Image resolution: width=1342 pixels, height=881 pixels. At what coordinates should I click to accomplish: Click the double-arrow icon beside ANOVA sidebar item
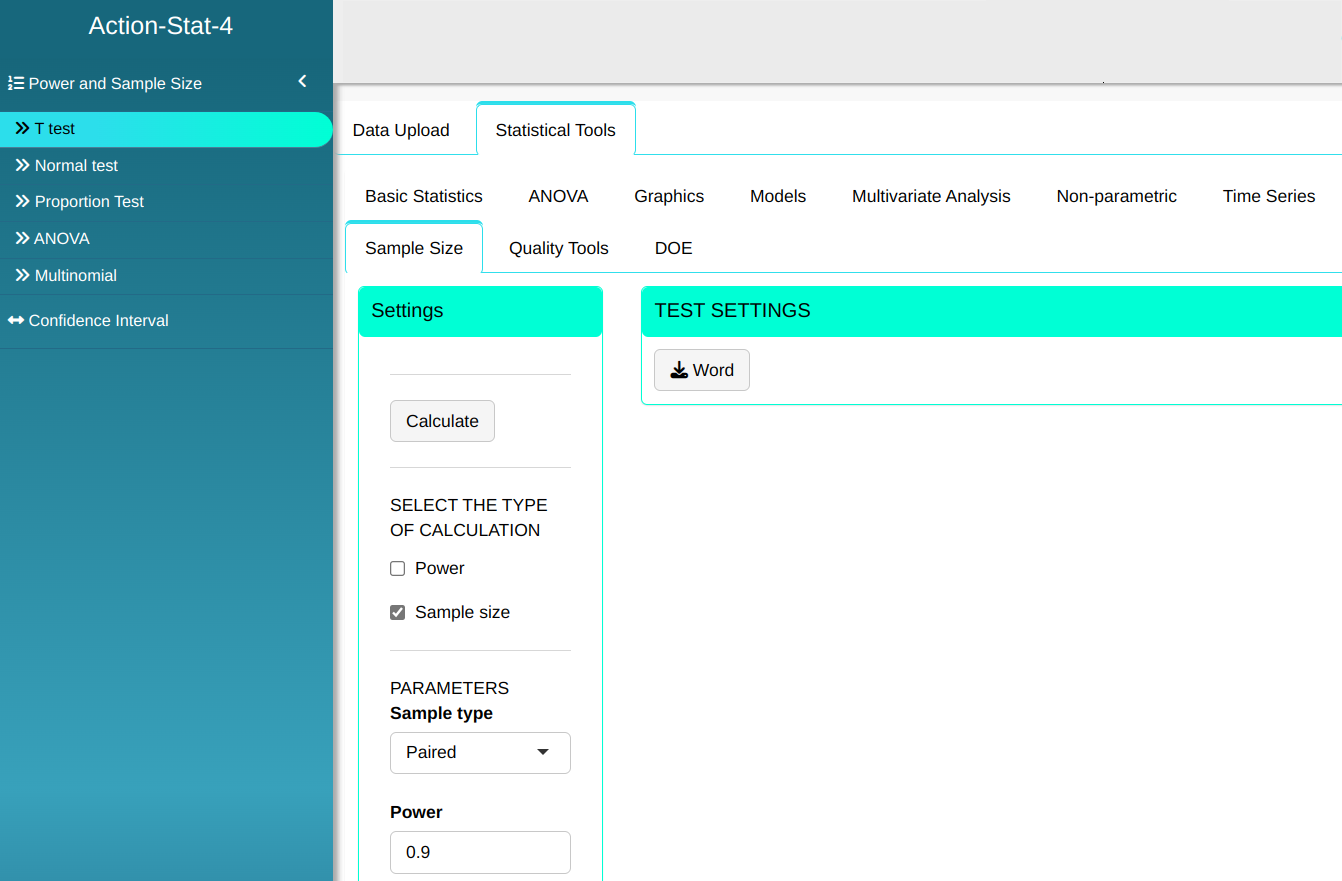[22, 238]
